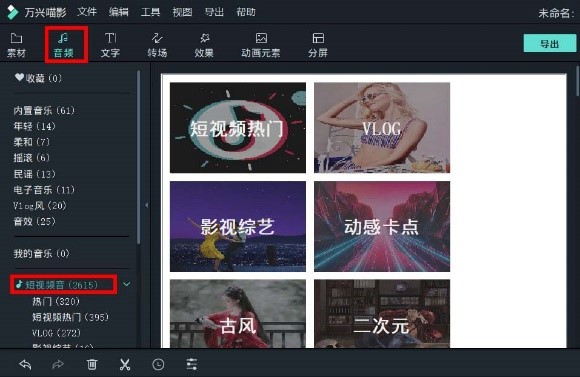Select the 民谣 (13) category
This screenshot has height=377, width=580.
tap(34, 174)
